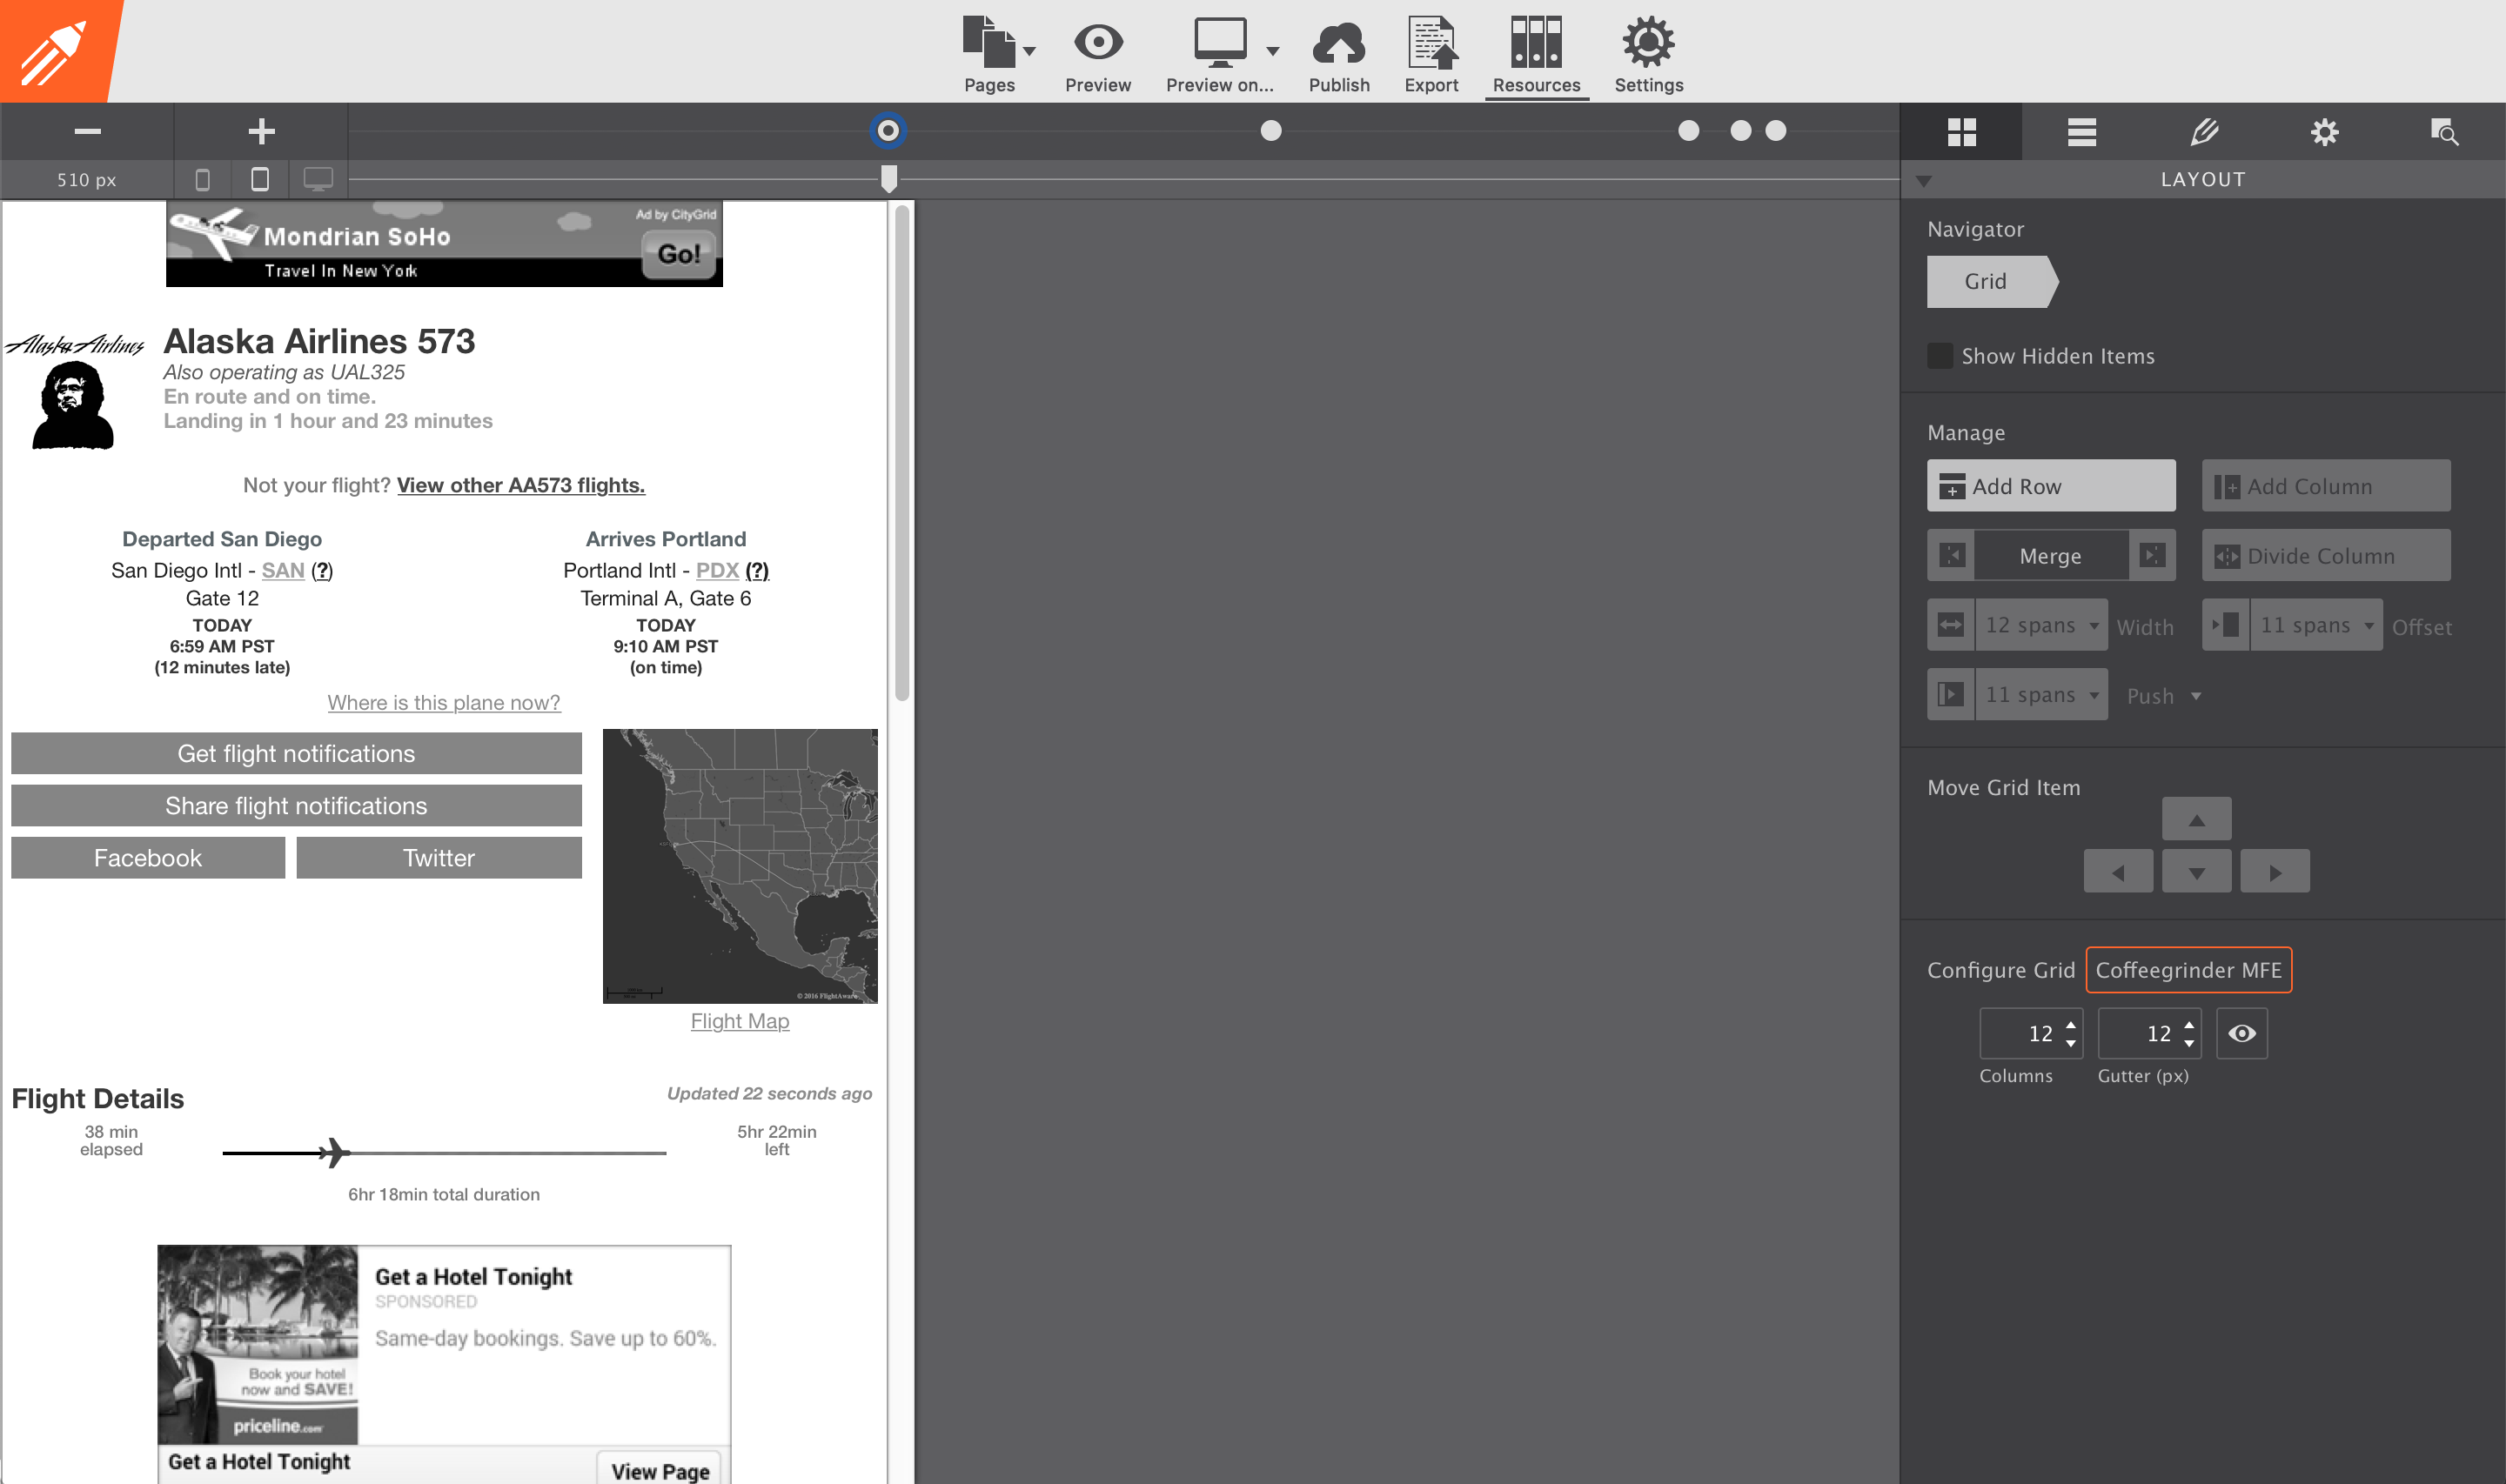The image size is (2506, 1484).
Task: Select the desktop device preview icon
Action: (x=318, y=180)
